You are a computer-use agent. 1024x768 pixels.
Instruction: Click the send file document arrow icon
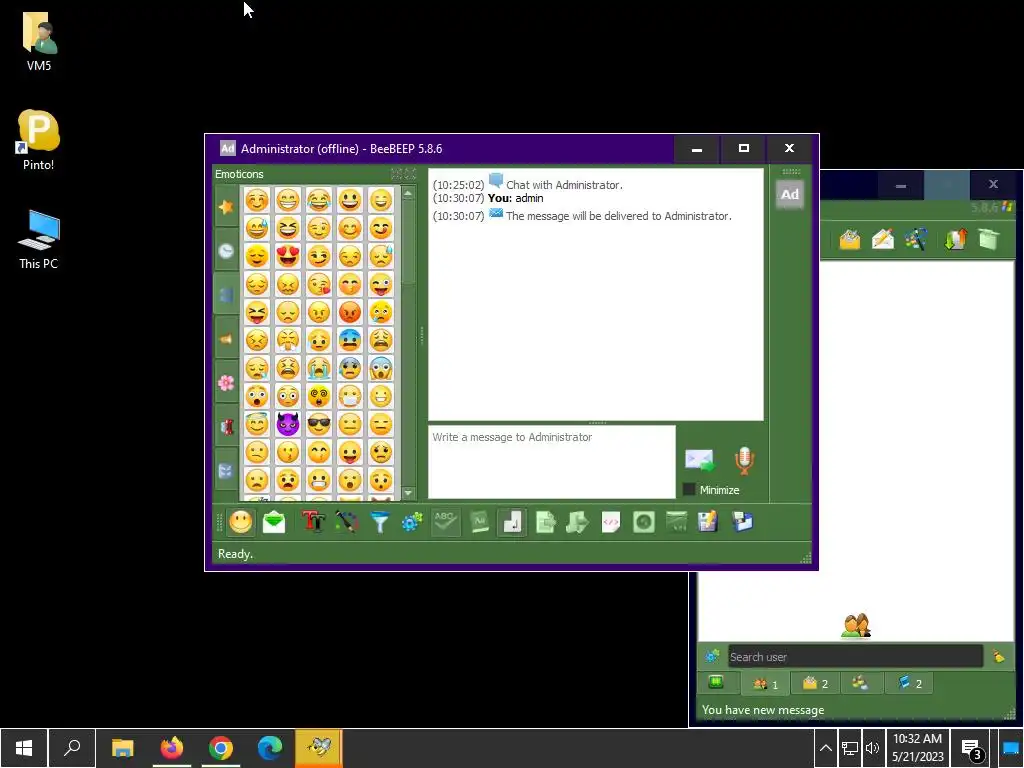(545, 522)
